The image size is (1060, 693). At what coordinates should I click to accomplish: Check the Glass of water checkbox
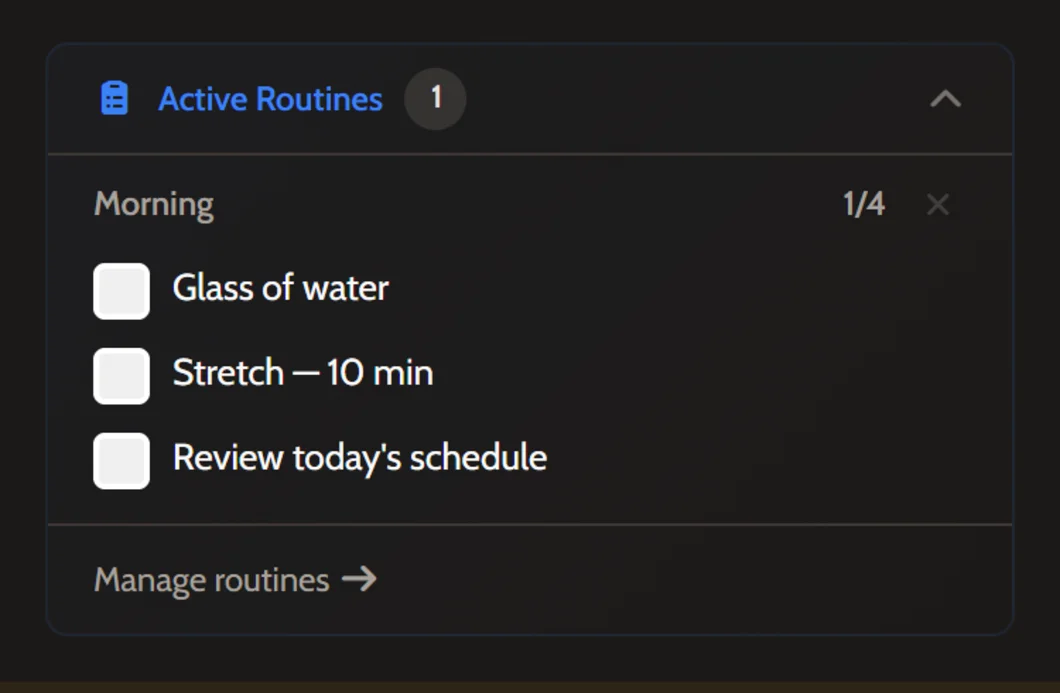[x=121, y=291]
